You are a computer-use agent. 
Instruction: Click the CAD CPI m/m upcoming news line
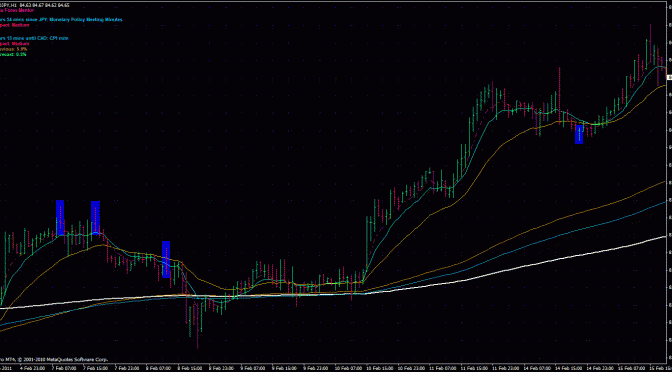point(34,38)
